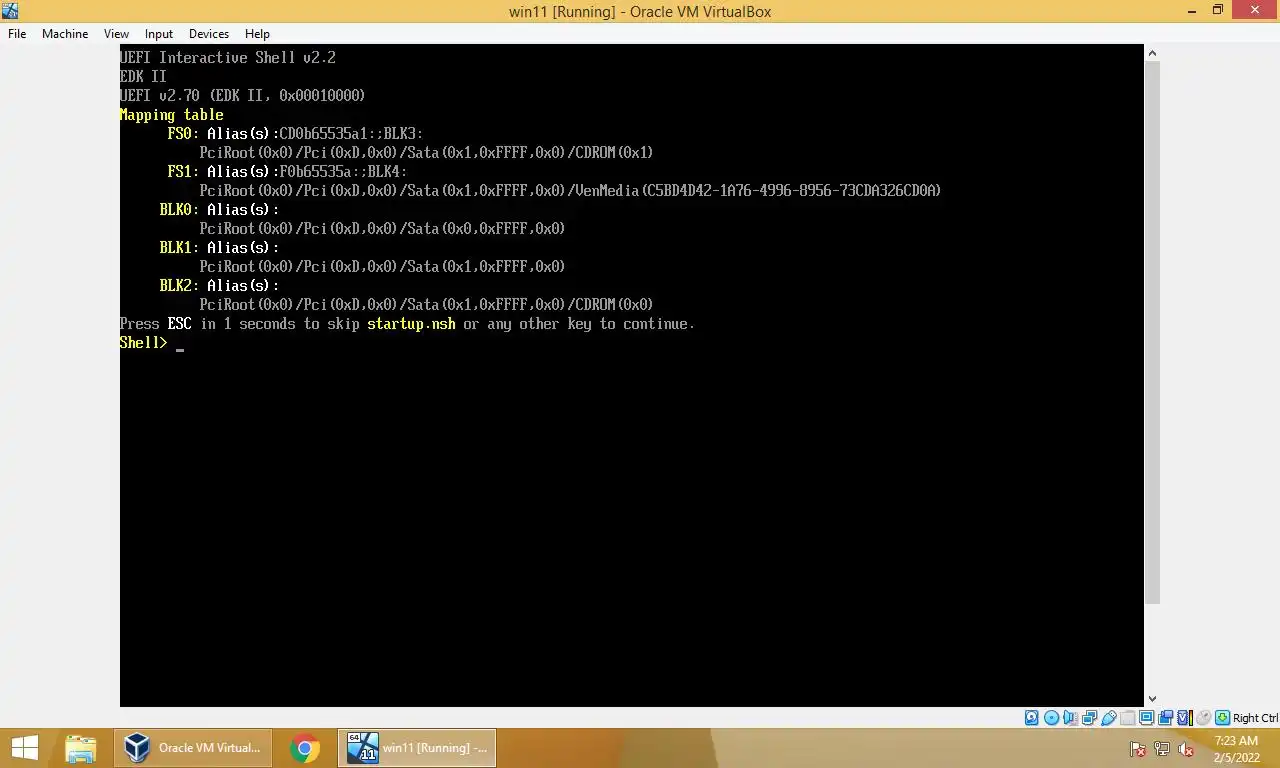Click the keyboard capture arrow icon
Screen dimensions: 1280x768
pos(1222,718)
